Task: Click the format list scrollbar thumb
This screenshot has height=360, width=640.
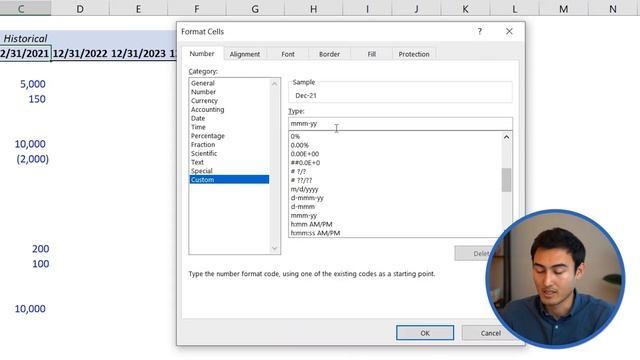Action: click(x=507, y=180)
